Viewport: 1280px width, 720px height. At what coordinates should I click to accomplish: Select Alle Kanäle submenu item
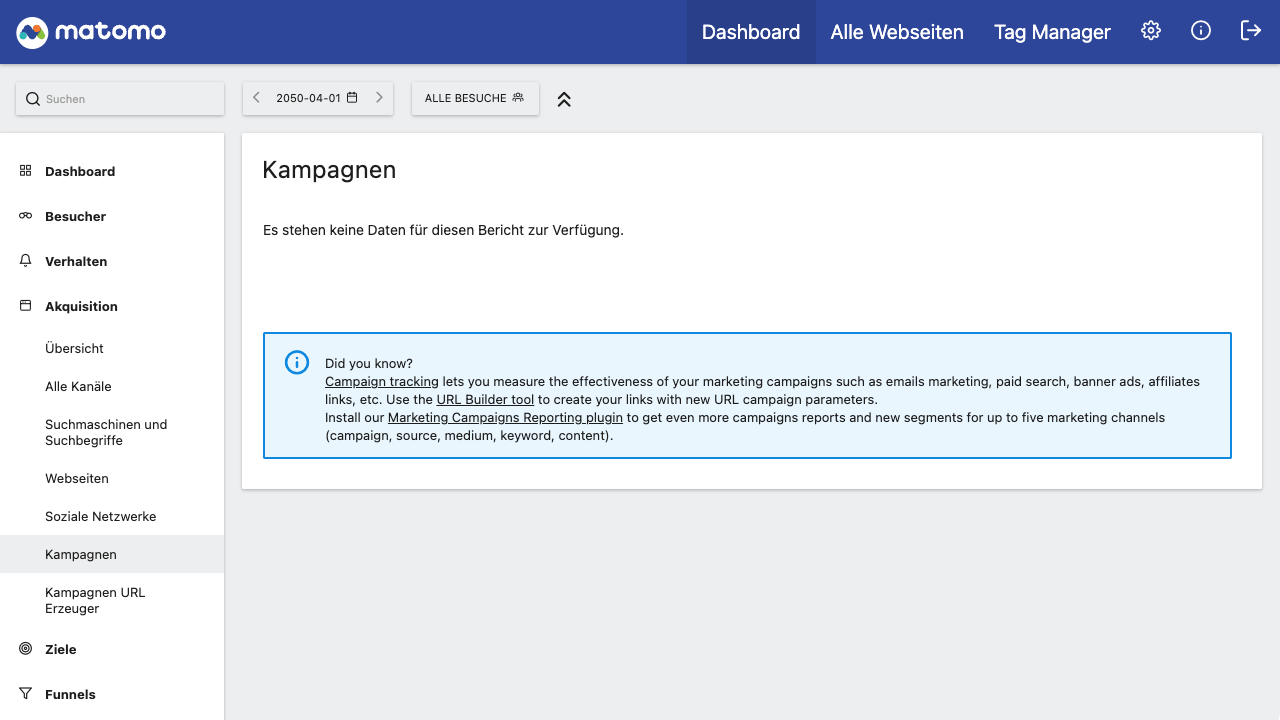pyautogui.click(x=112, y=386)
